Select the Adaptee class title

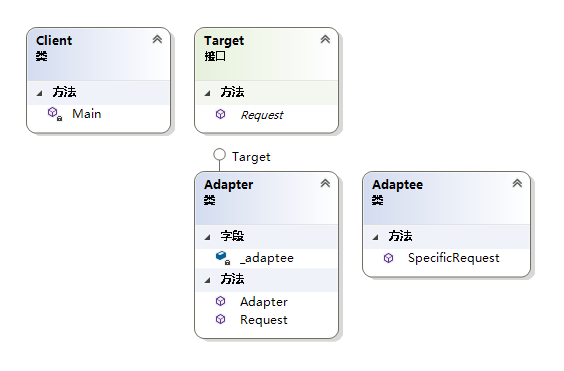[397, 185]
